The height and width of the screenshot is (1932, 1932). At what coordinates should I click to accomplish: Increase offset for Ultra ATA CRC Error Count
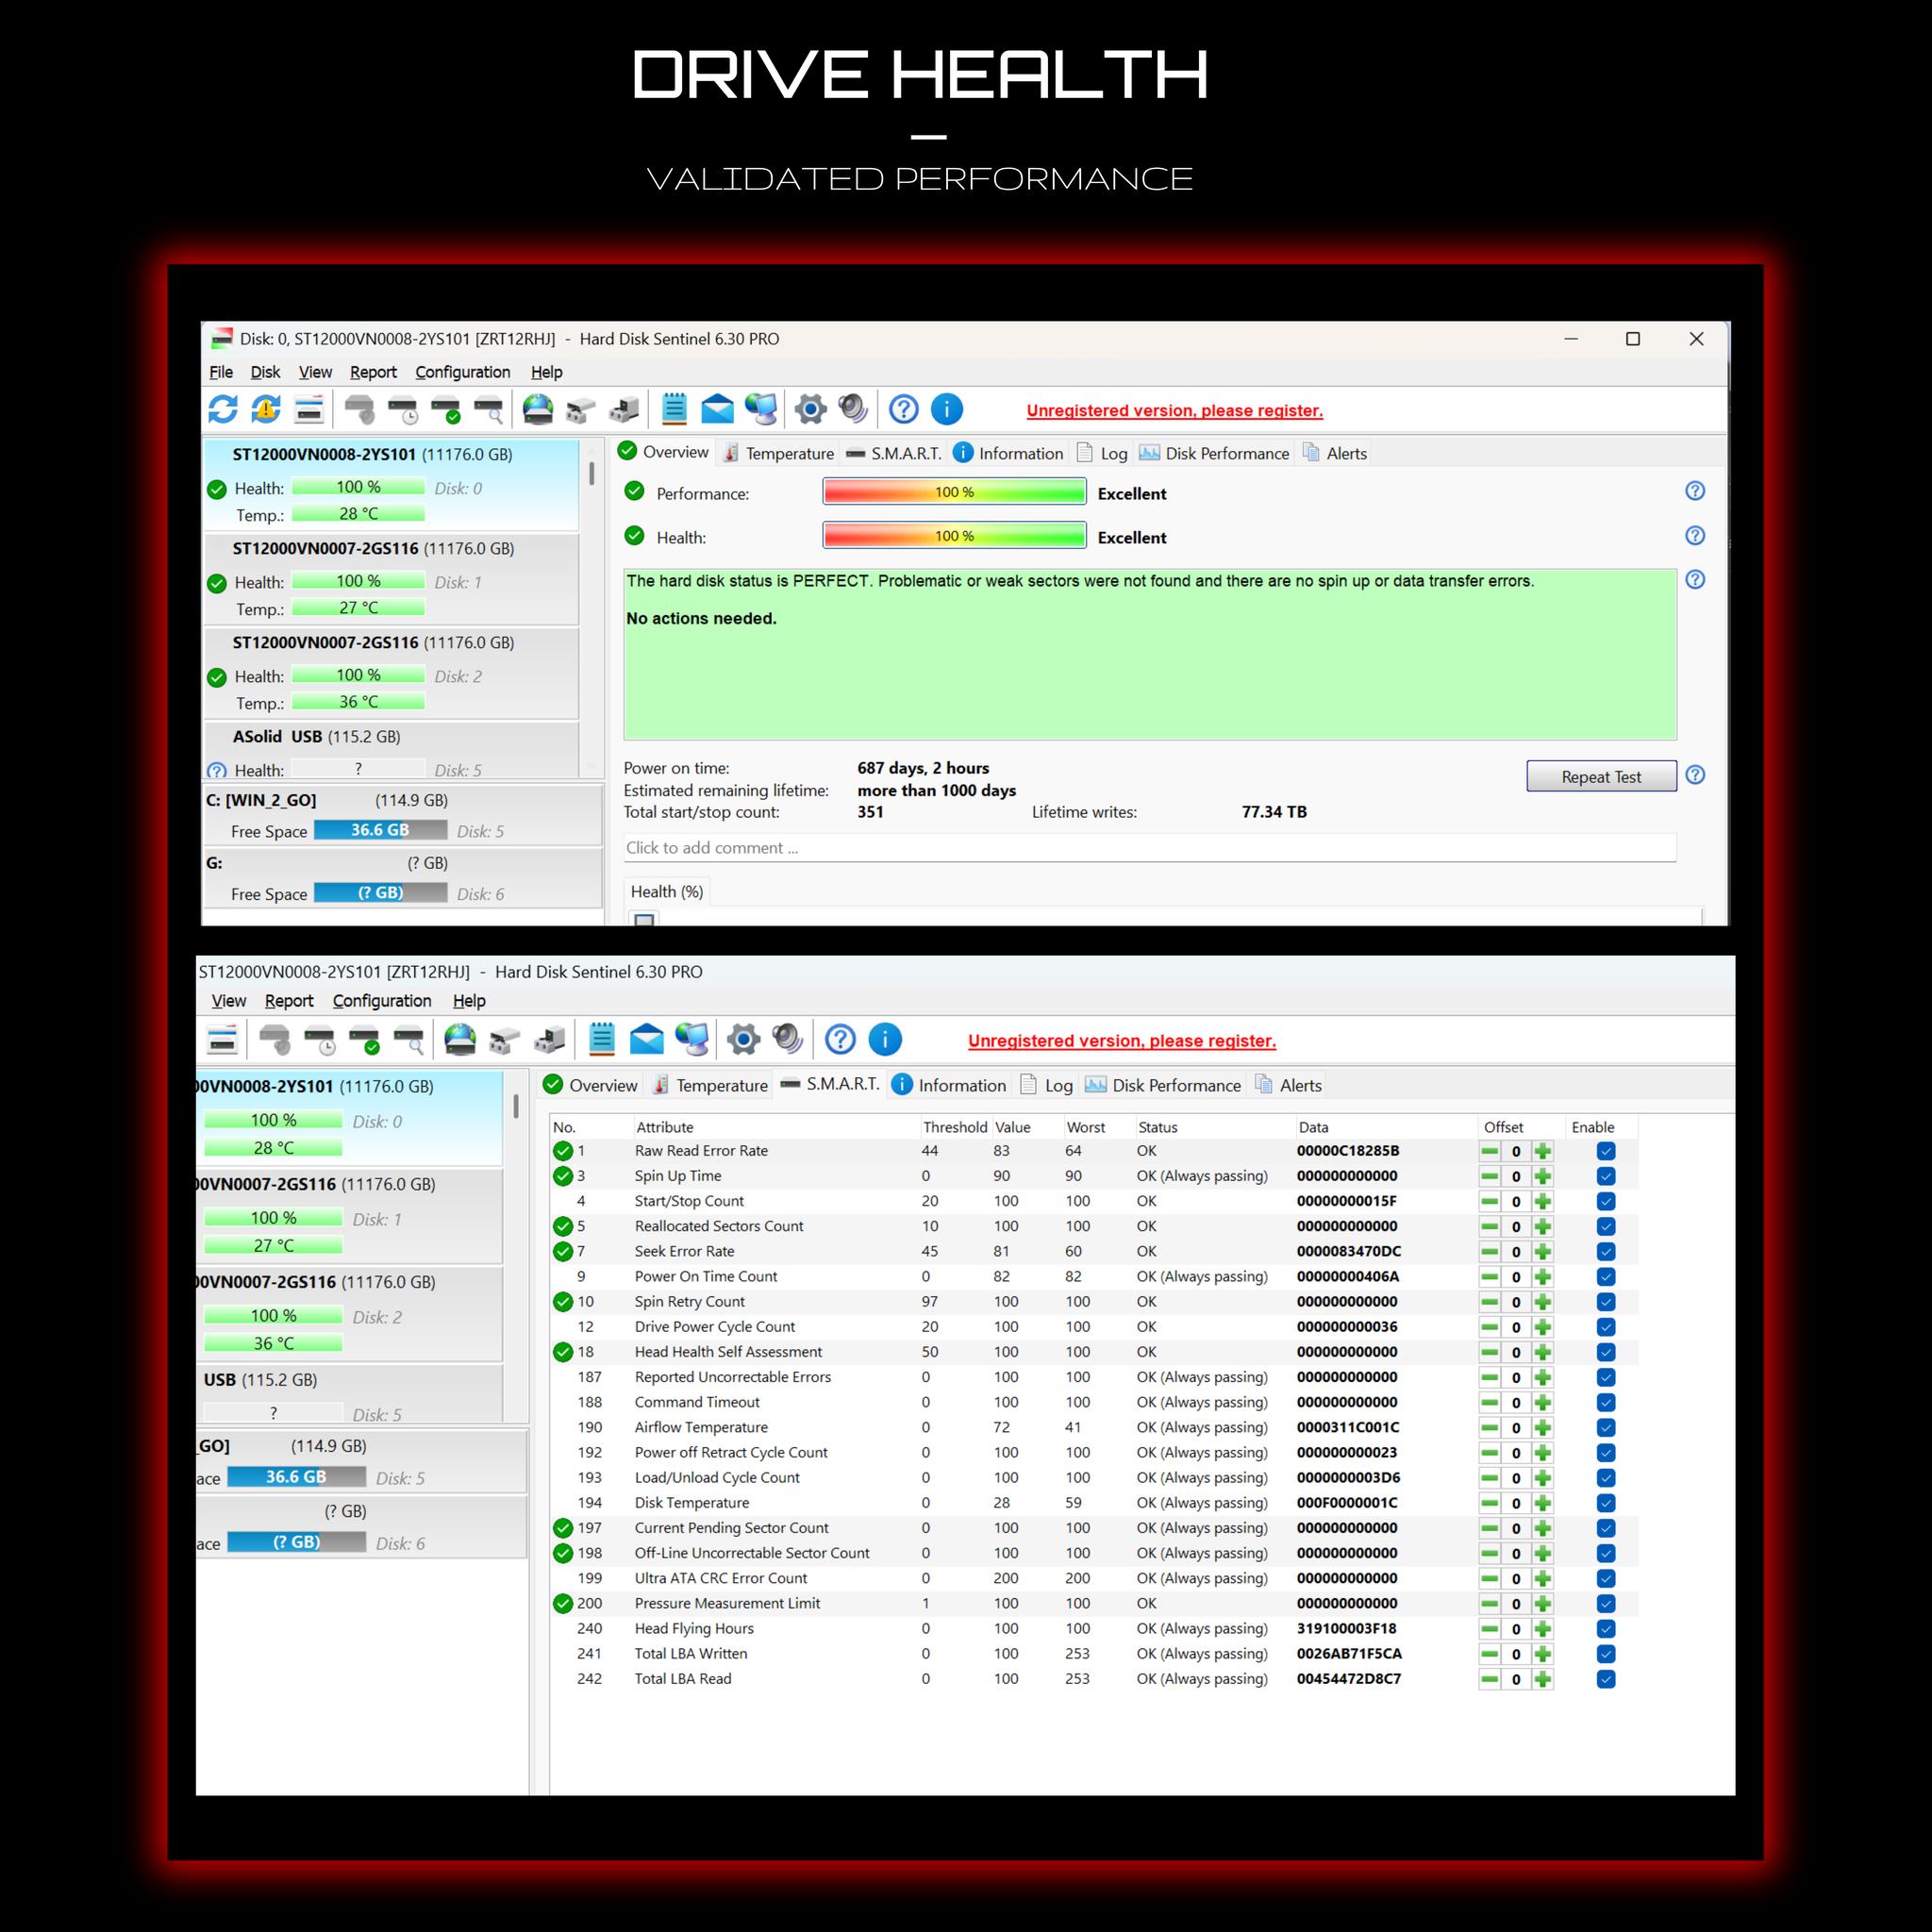pos(1542,1579)
